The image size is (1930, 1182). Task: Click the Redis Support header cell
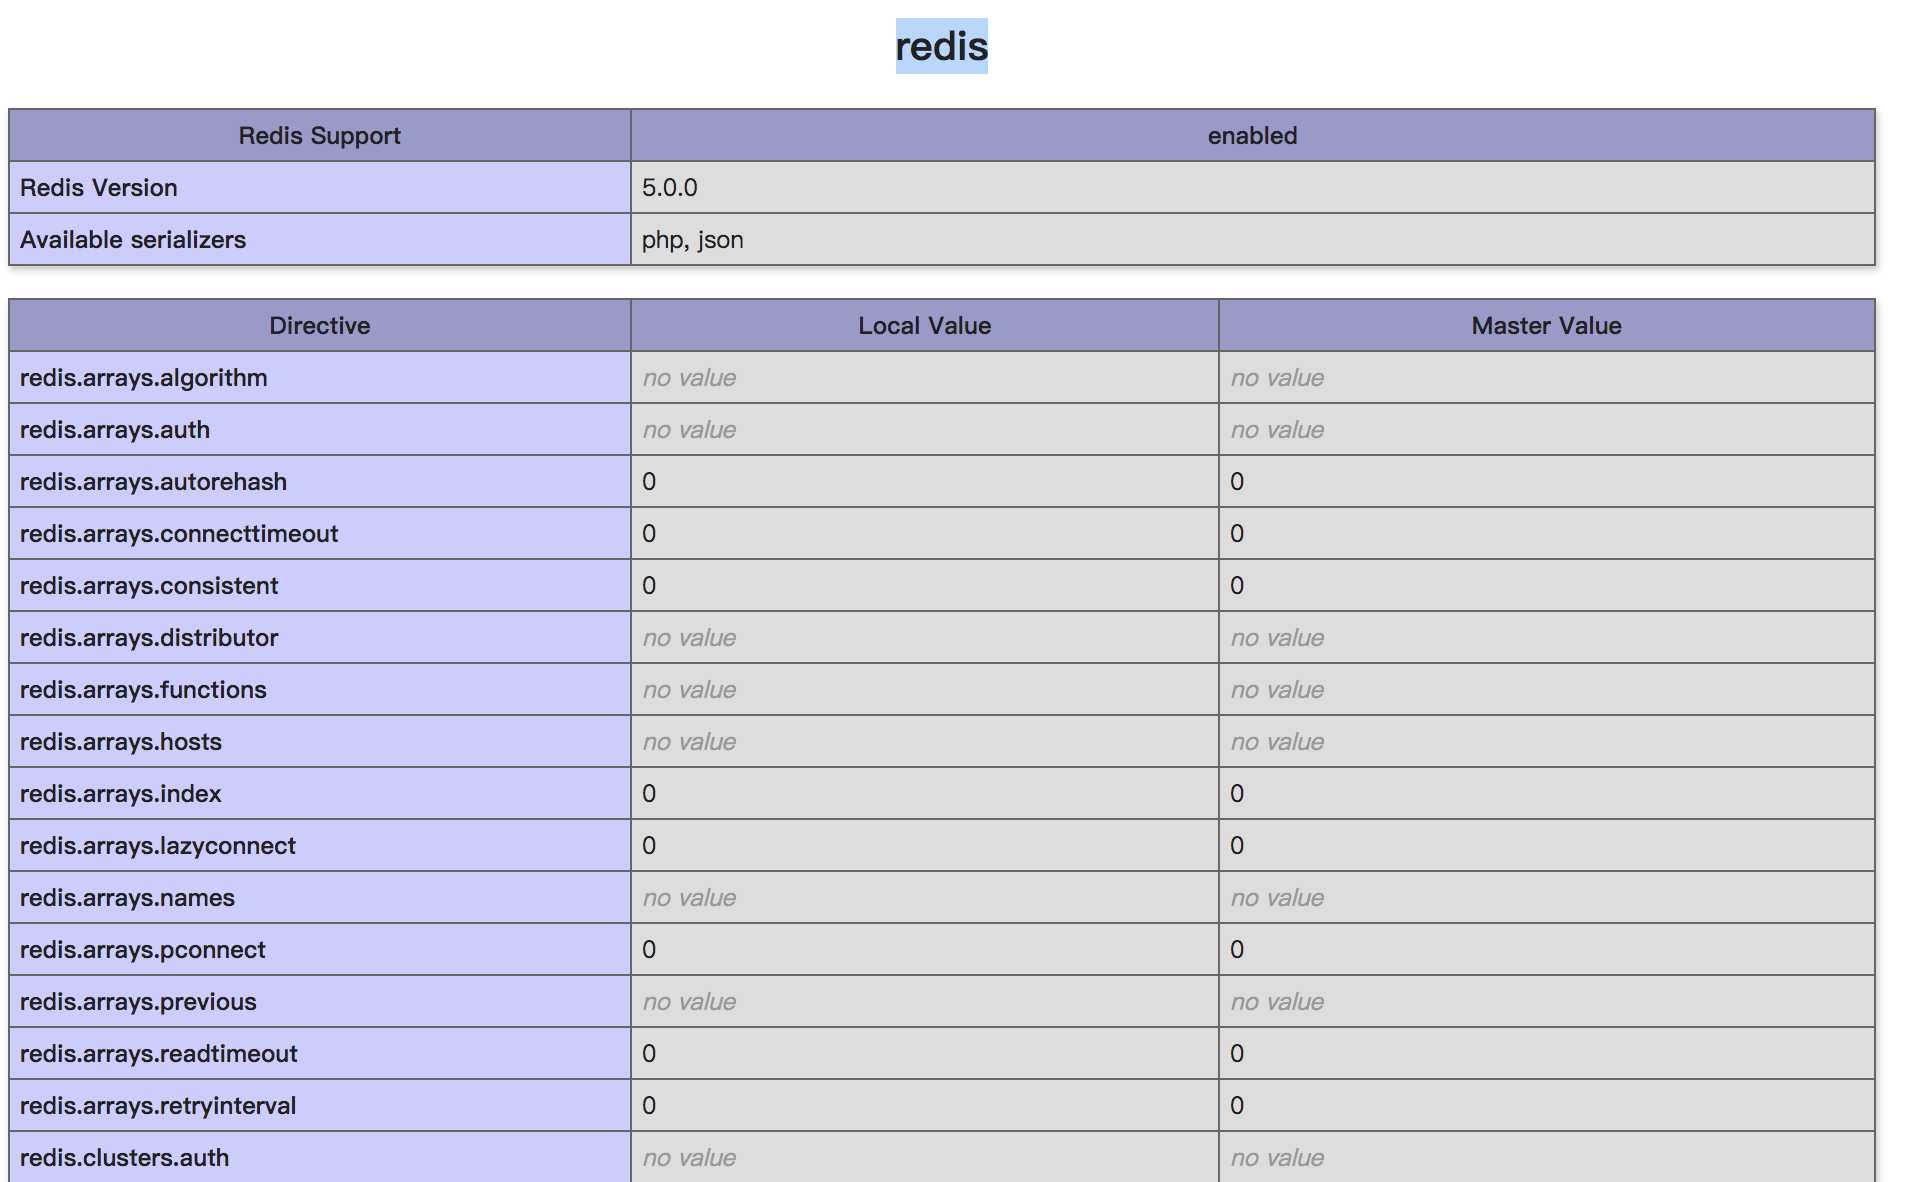[319, 136]
